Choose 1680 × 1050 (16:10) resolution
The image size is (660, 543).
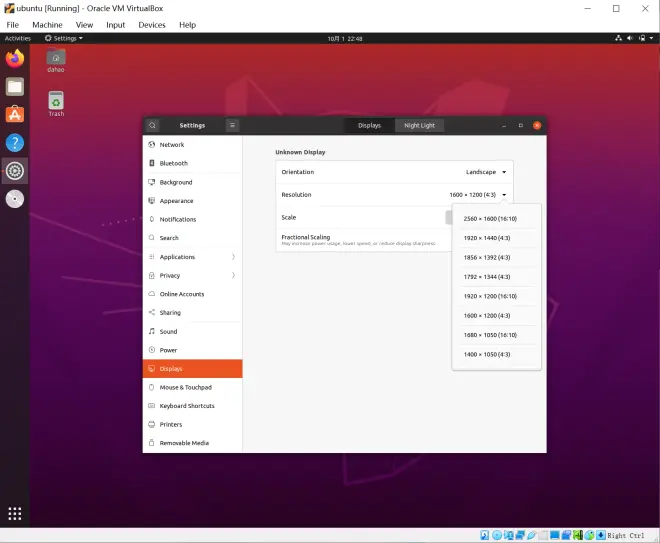497,335
